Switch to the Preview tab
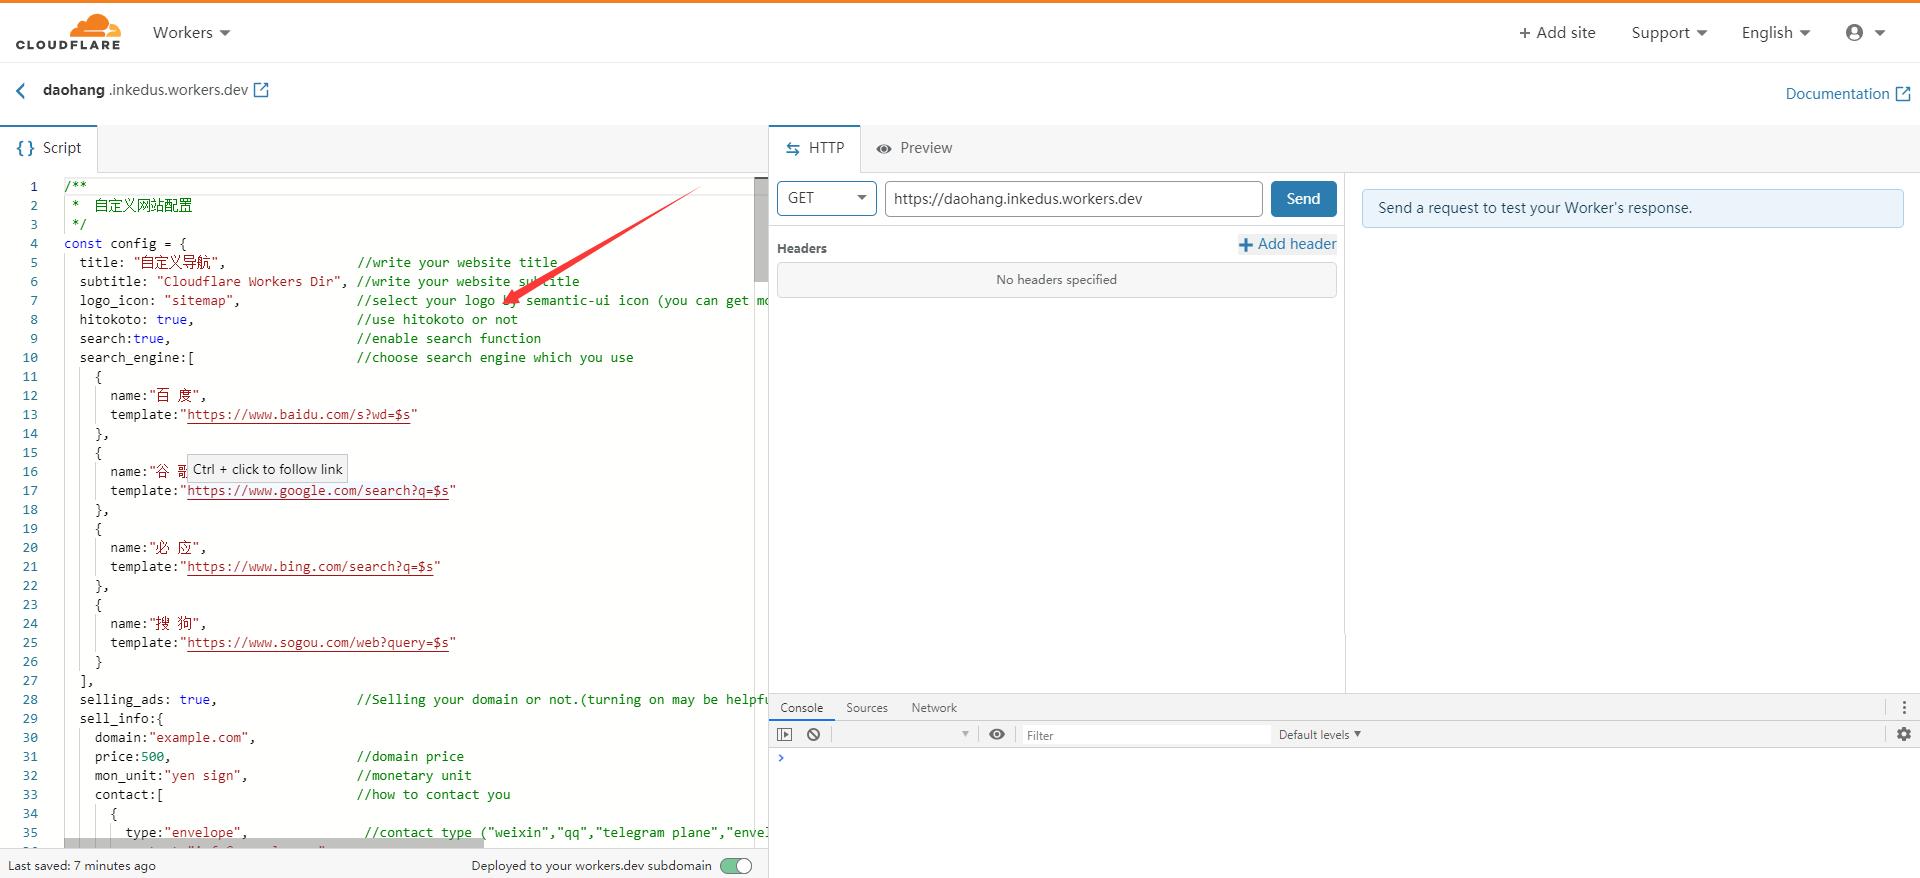This screenshot has height=878, width=1920. [x=914, y=148]
